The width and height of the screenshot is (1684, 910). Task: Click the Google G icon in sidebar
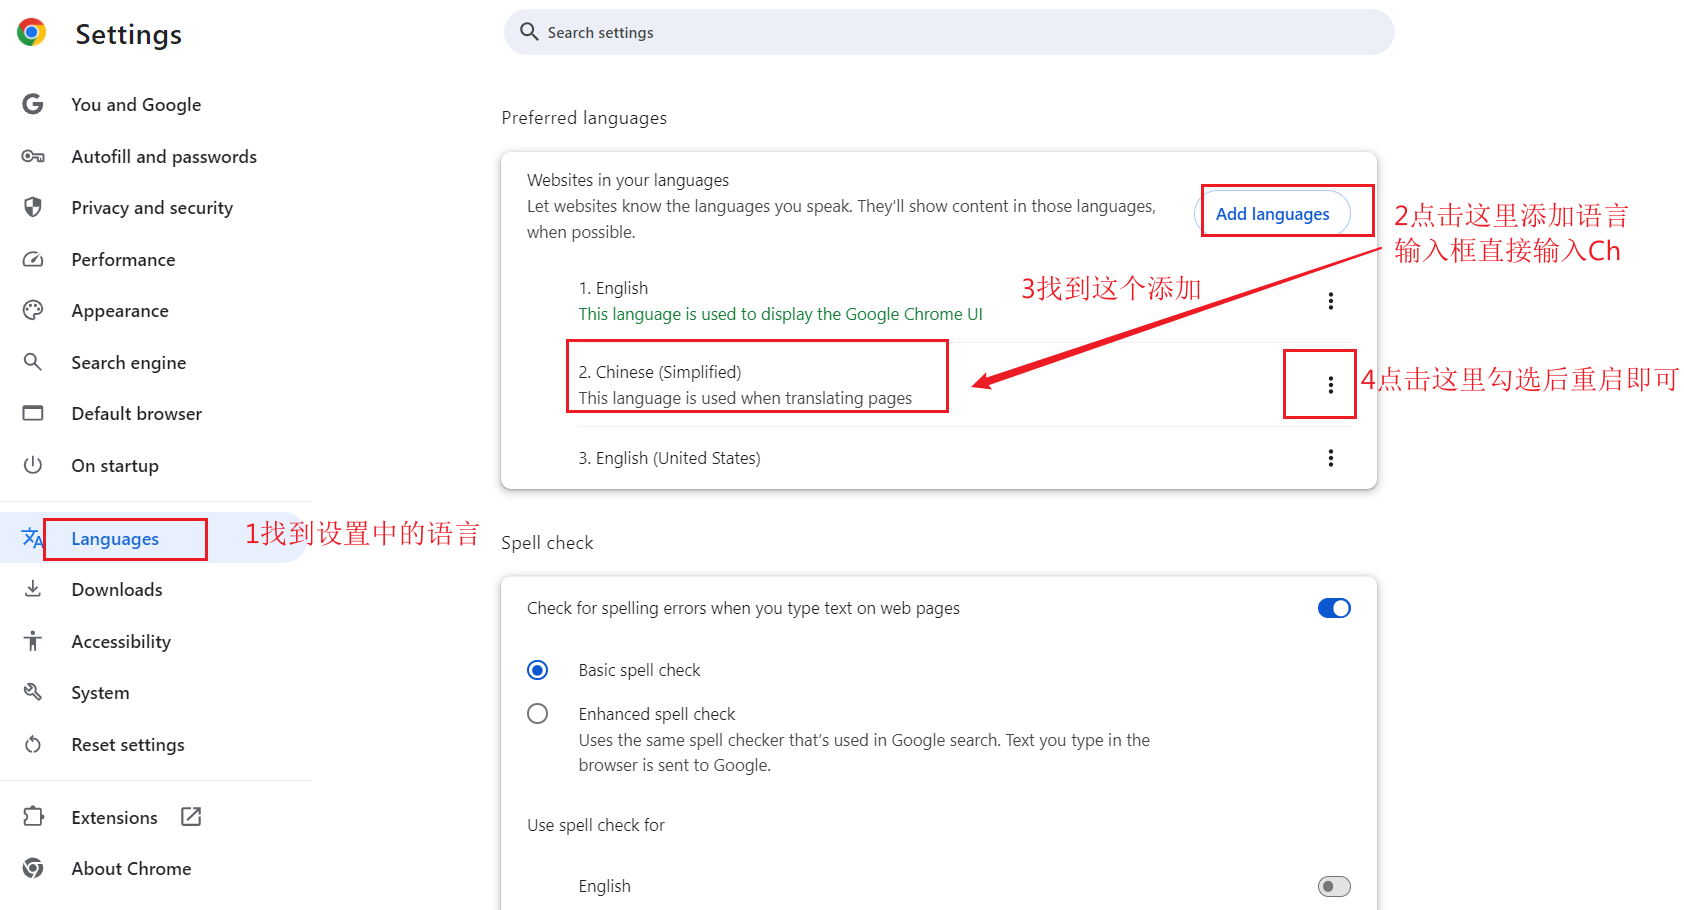[x=33, y=104]
